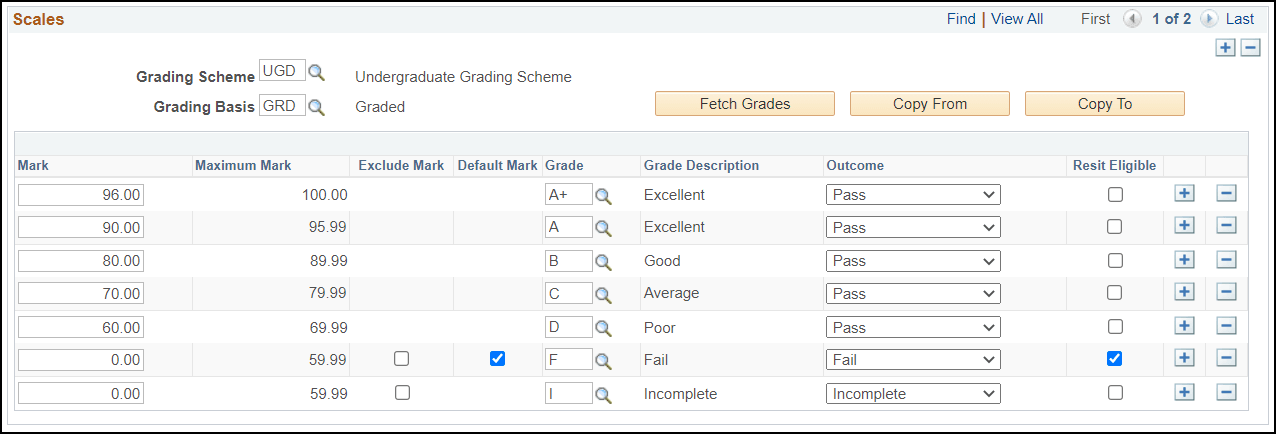Open the Grading Basis lookup magnifier
The image size is (1276, 434).
click(316, 107)
